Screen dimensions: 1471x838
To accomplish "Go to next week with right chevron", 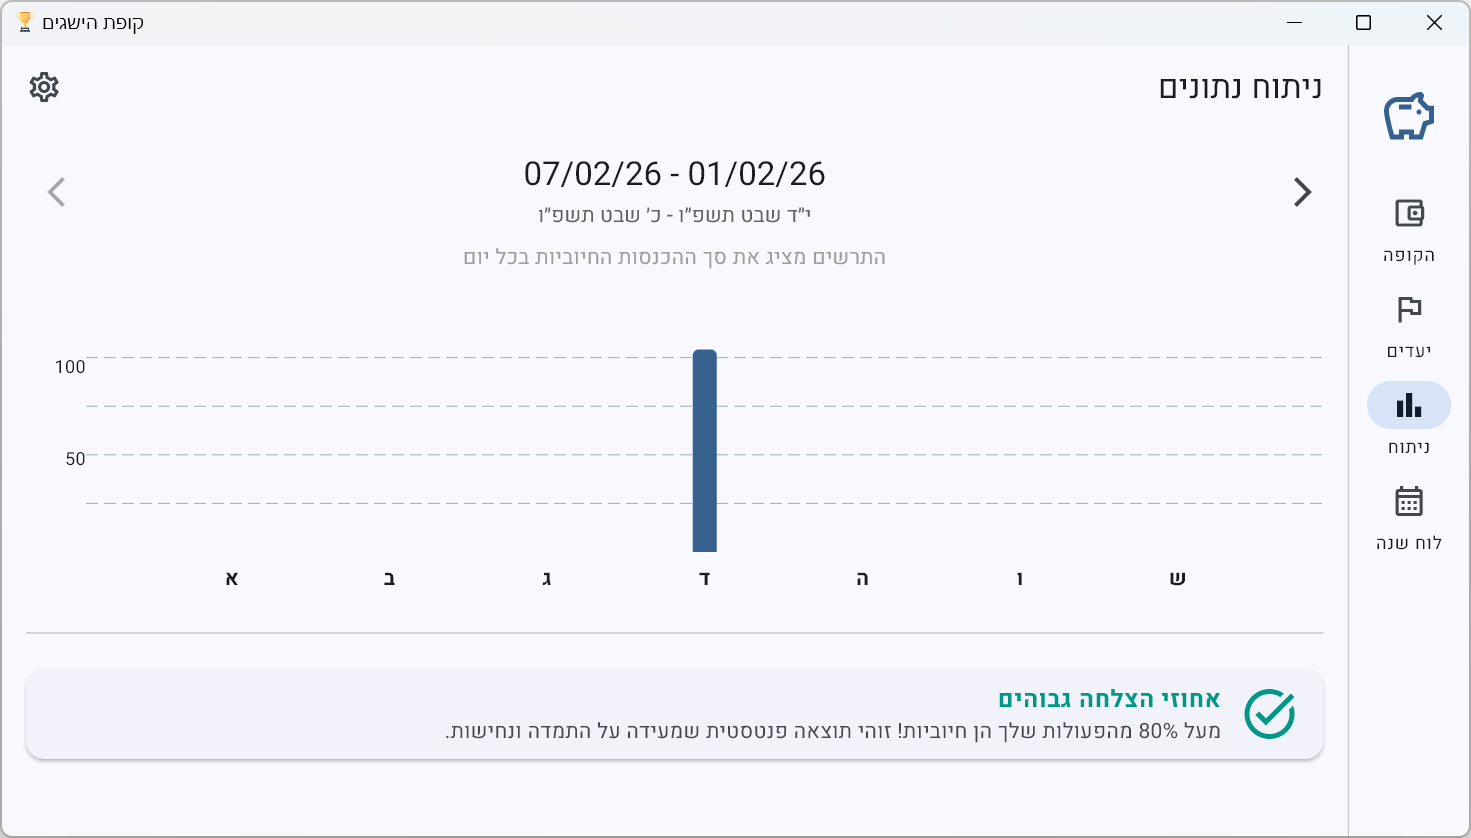I will pos(1302,192).
